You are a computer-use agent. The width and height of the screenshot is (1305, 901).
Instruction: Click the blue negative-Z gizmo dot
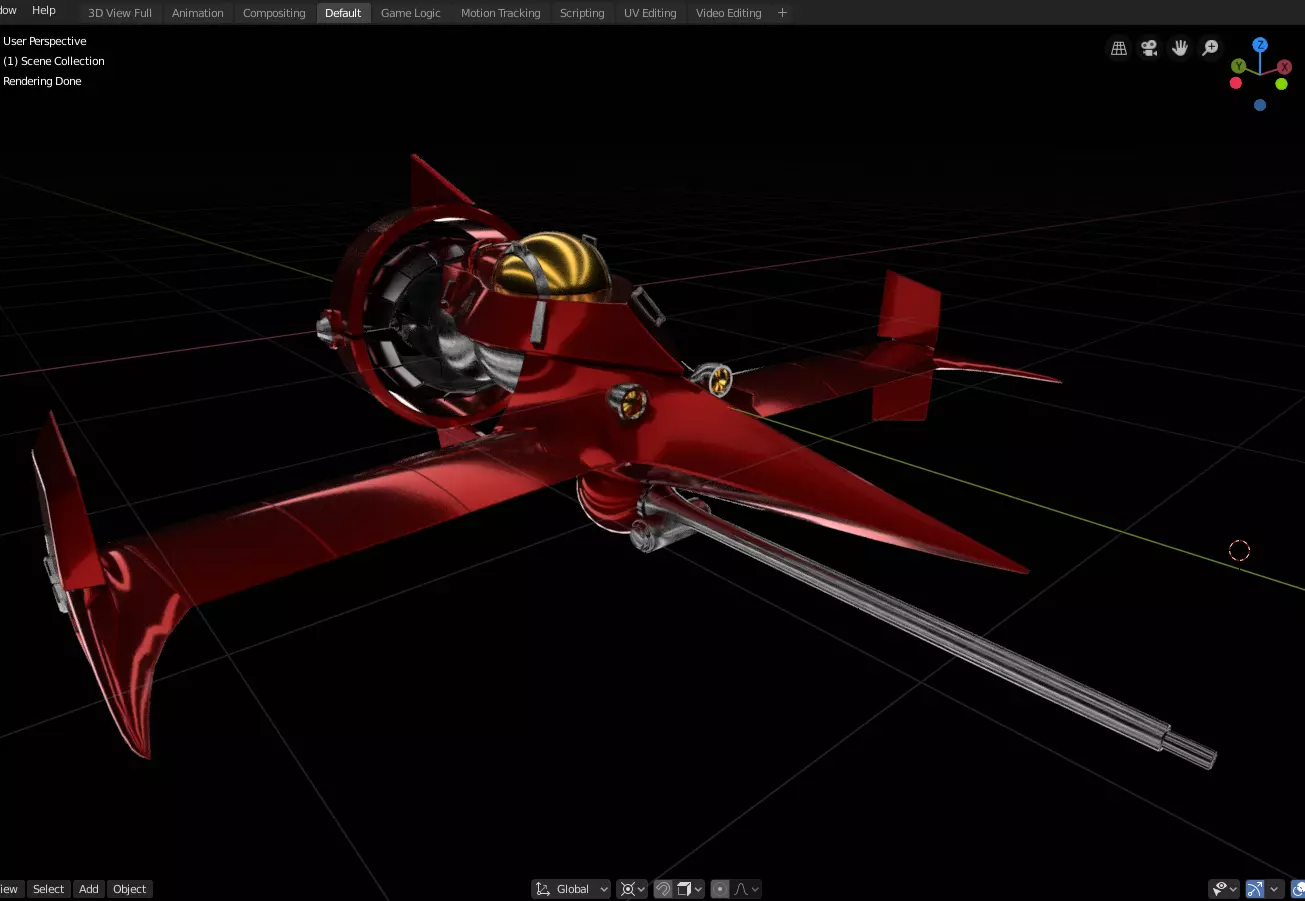click(1260, 105)
